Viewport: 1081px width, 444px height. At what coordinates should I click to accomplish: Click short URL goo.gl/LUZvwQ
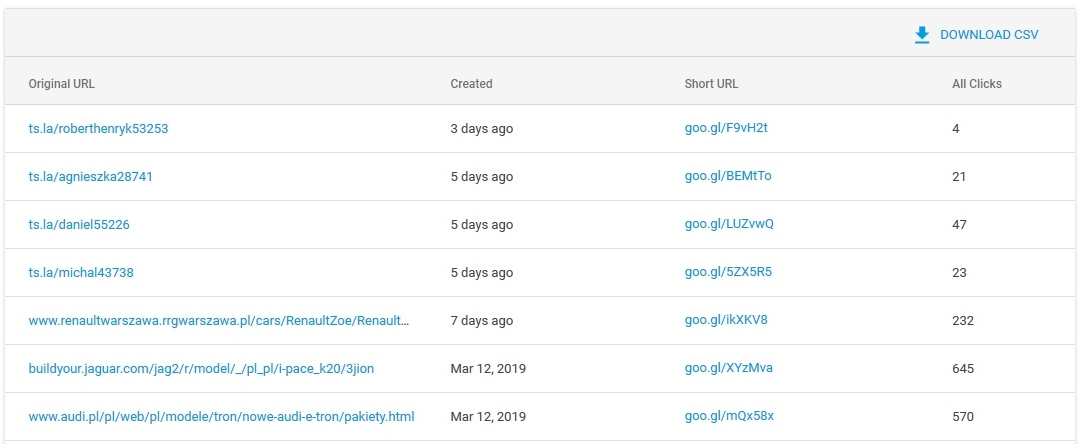point(729,224)
